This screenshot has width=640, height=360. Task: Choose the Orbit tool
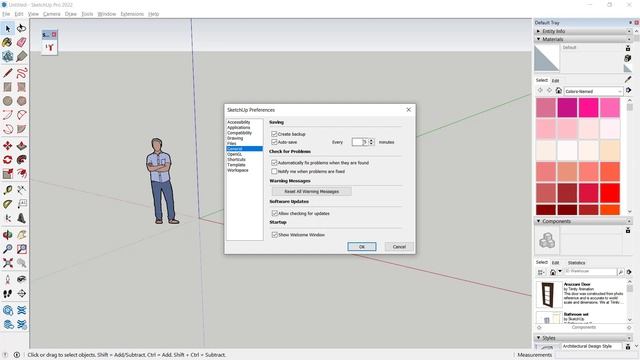(7, 235)
